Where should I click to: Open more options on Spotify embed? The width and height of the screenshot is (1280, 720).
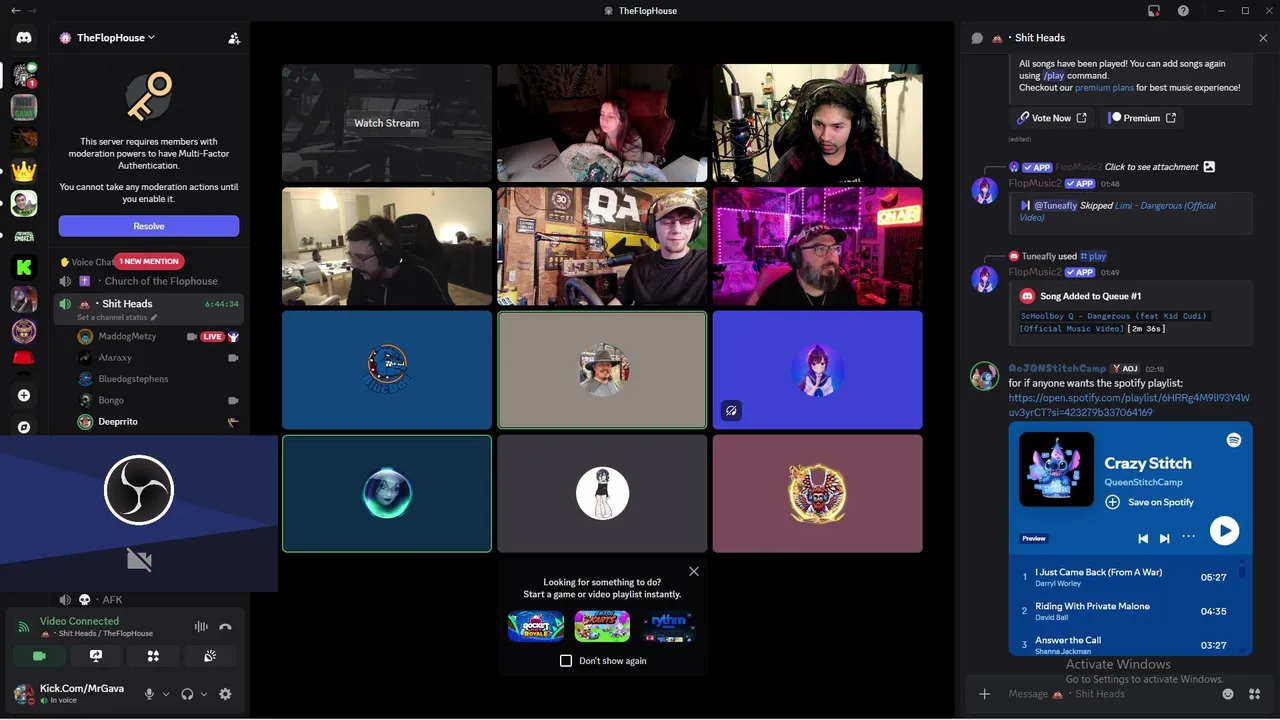point(1188,537)
